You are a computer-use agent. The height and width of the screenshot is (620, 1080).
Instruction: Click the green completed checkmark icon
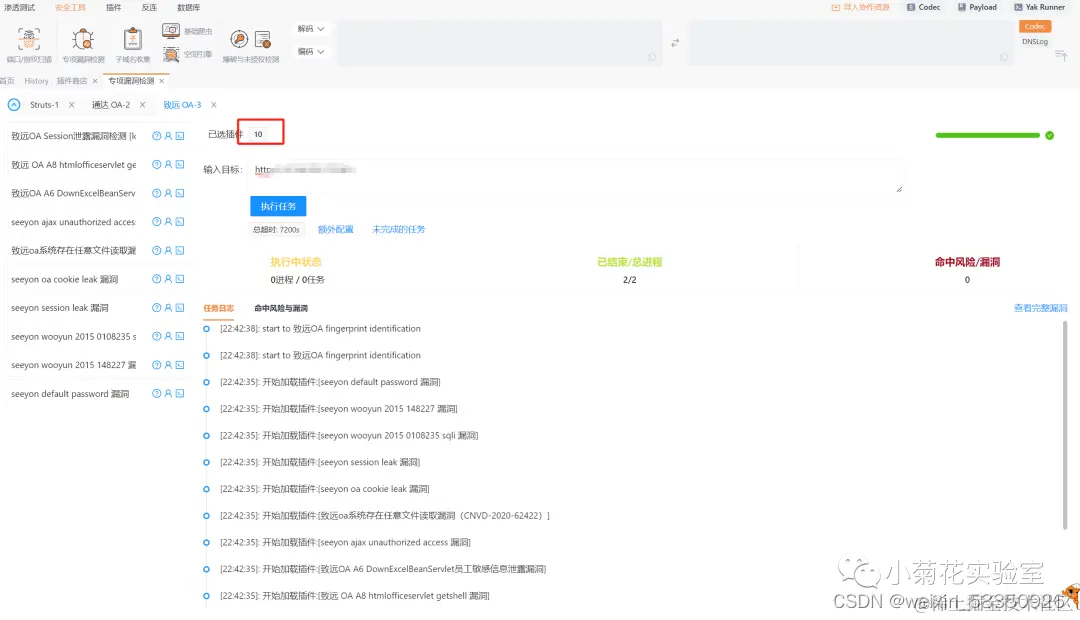pos(1049,135)
